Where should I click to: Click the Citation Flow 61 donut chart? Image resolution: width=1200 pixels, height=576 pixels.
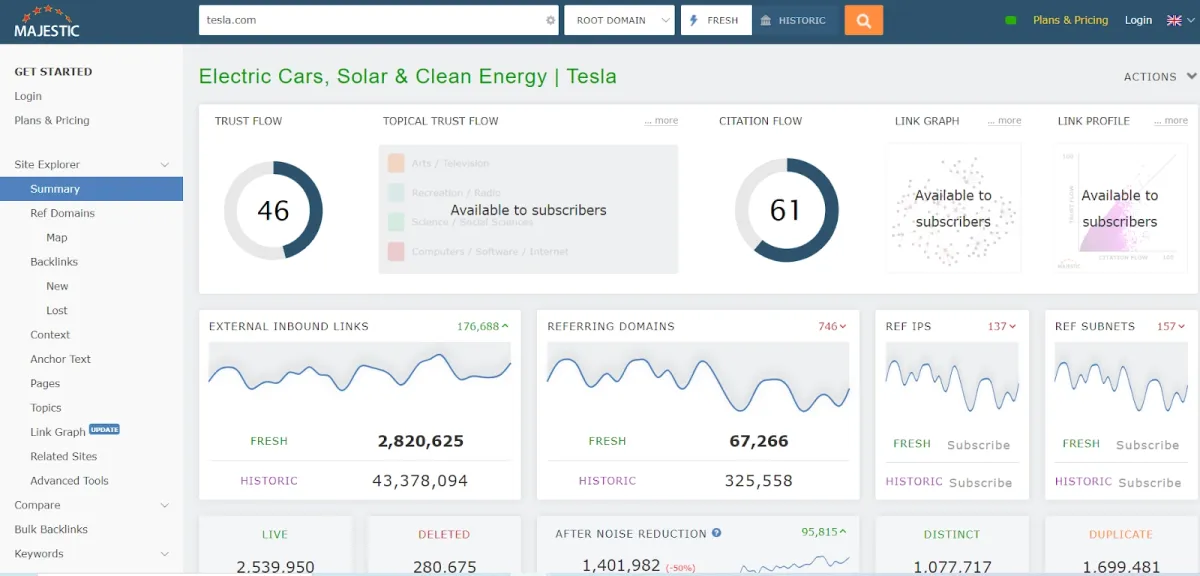pos(786,210)
